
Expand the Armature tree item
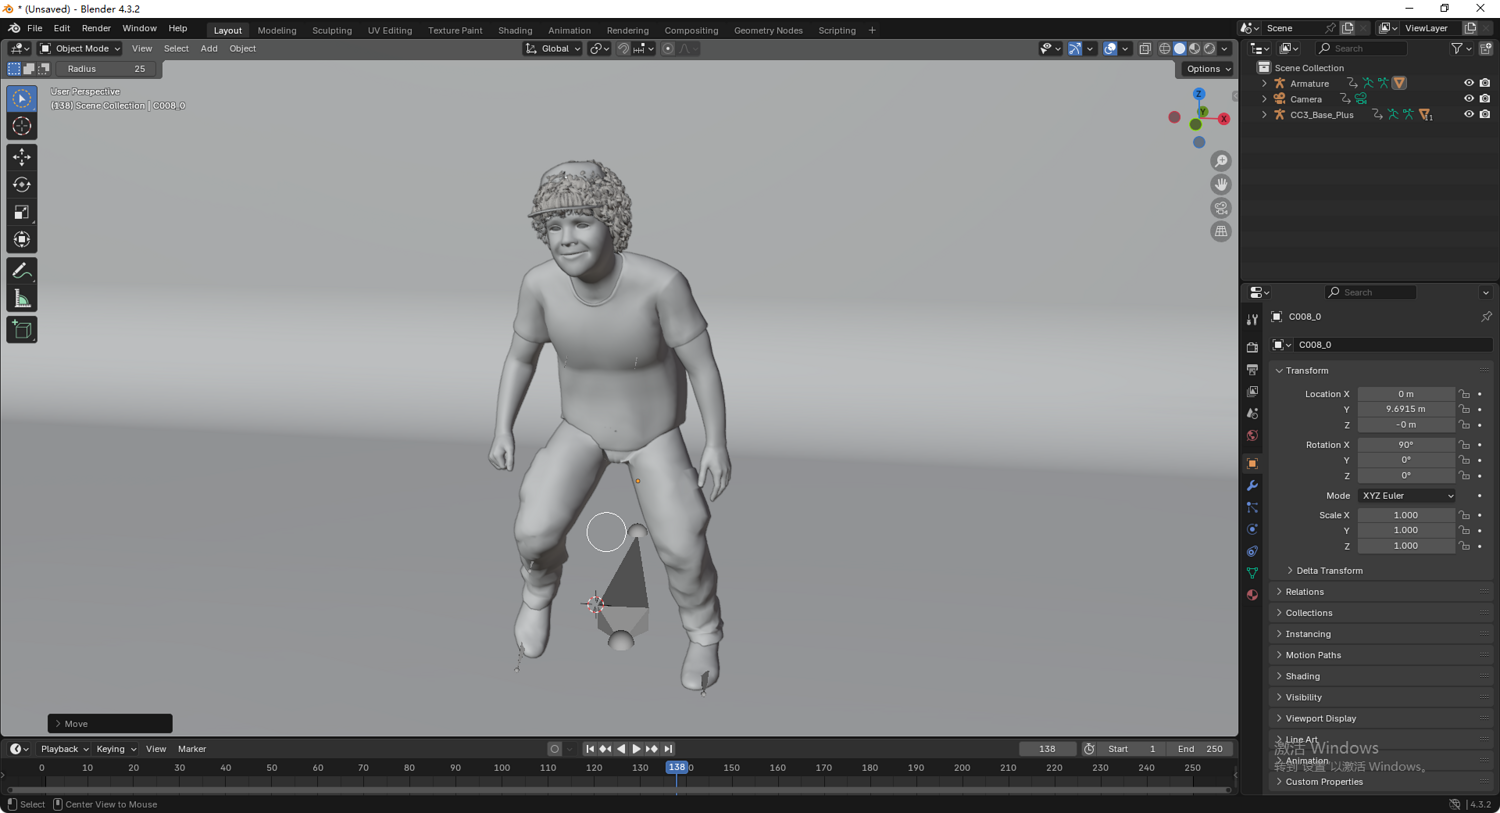(x=1264, y=83)
